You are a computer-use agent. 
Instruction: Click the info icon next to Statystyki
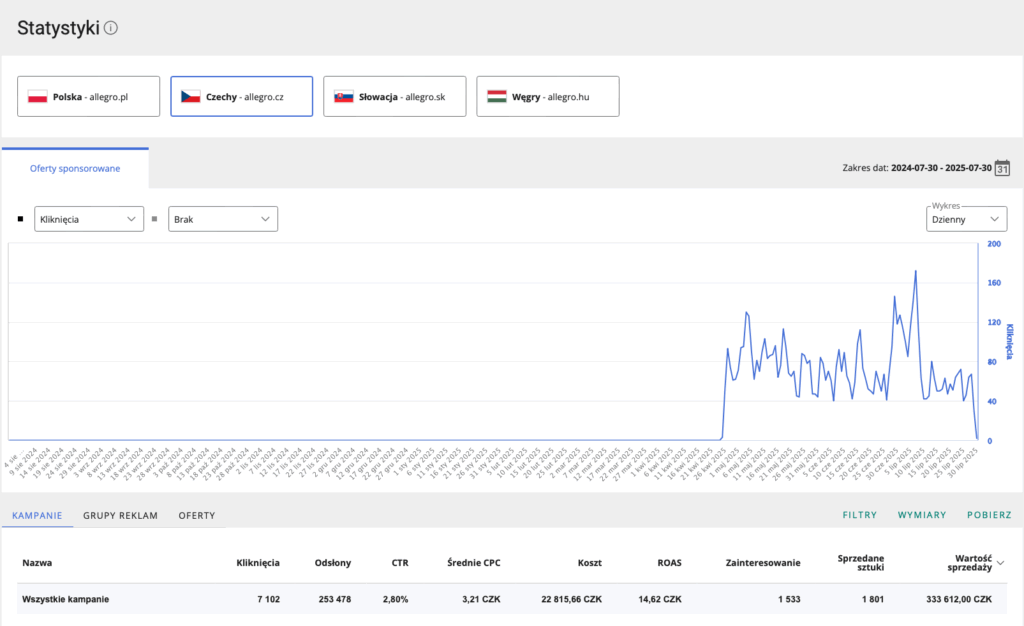111,28
